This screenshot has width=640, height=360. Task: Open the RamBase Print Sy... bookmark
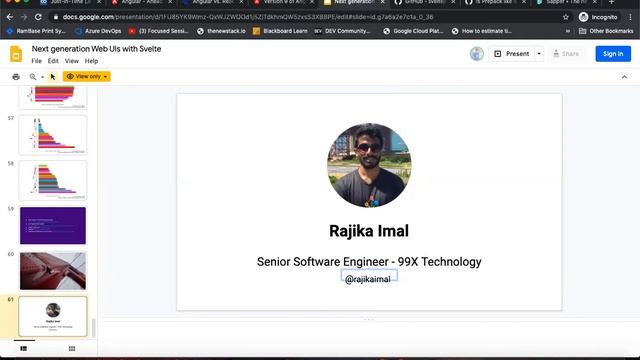(36, 31)
